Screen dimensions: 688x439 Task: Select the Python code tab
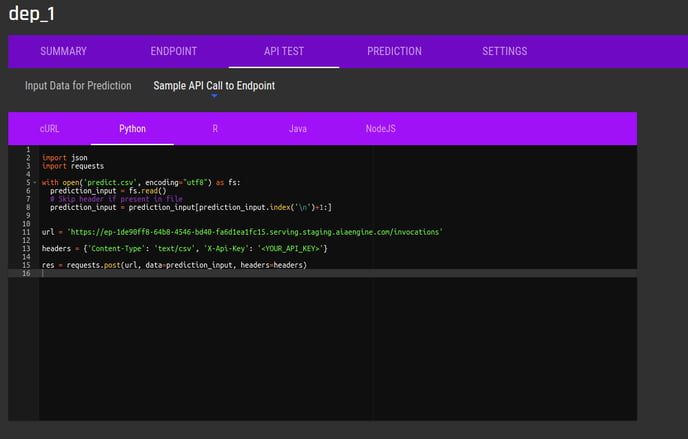(133, 128)
